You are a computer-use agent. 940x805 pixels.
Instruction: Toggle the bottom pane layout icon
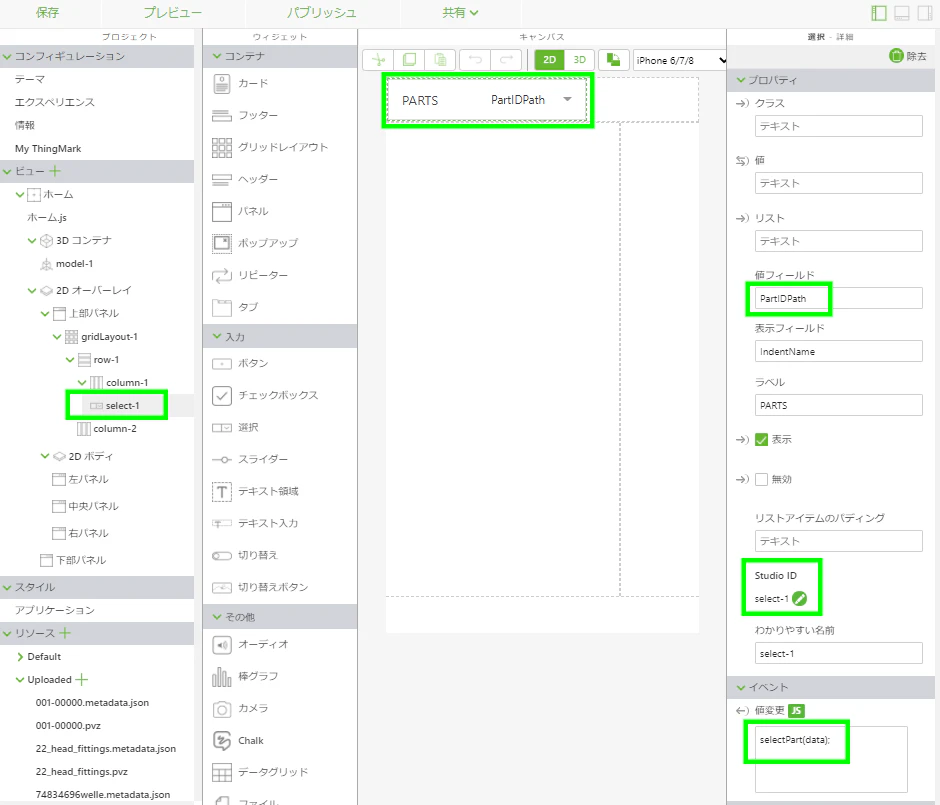pos(902,13)
